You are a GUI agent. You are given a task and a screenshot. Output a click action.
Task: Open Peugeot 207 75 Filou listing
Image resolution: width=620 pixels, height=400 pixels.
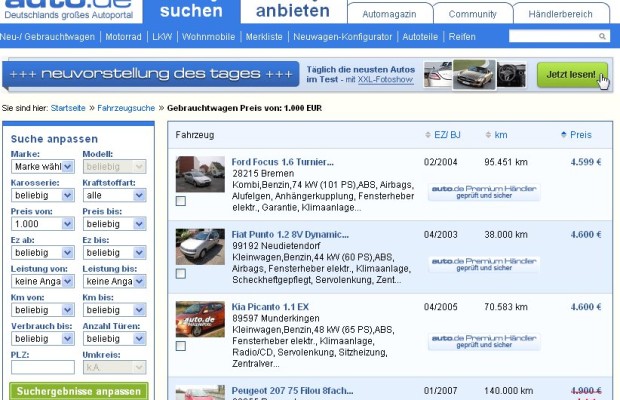[292, 391]
